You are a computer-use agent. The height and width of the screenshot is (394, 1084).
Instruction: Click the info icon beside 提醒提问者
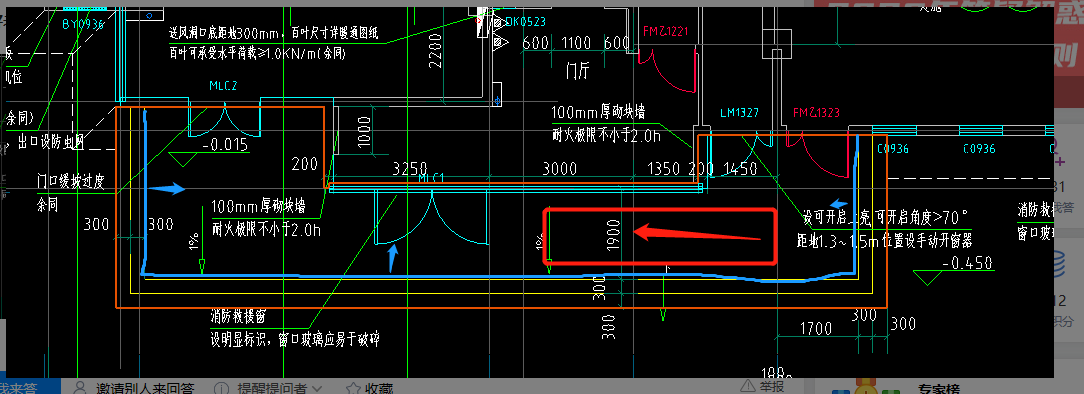(x=221, y=388)
